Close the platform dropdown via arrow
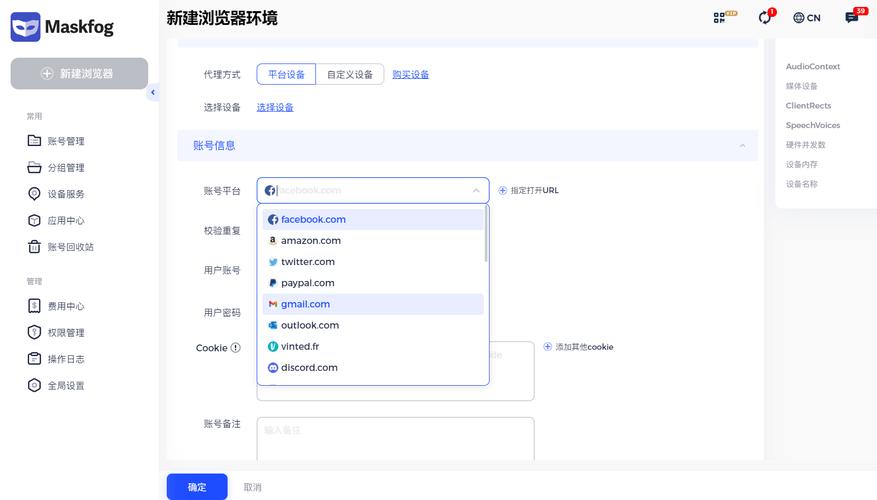Image resolution: width=877 pixels, height=500 pixels. click(476, 191)
